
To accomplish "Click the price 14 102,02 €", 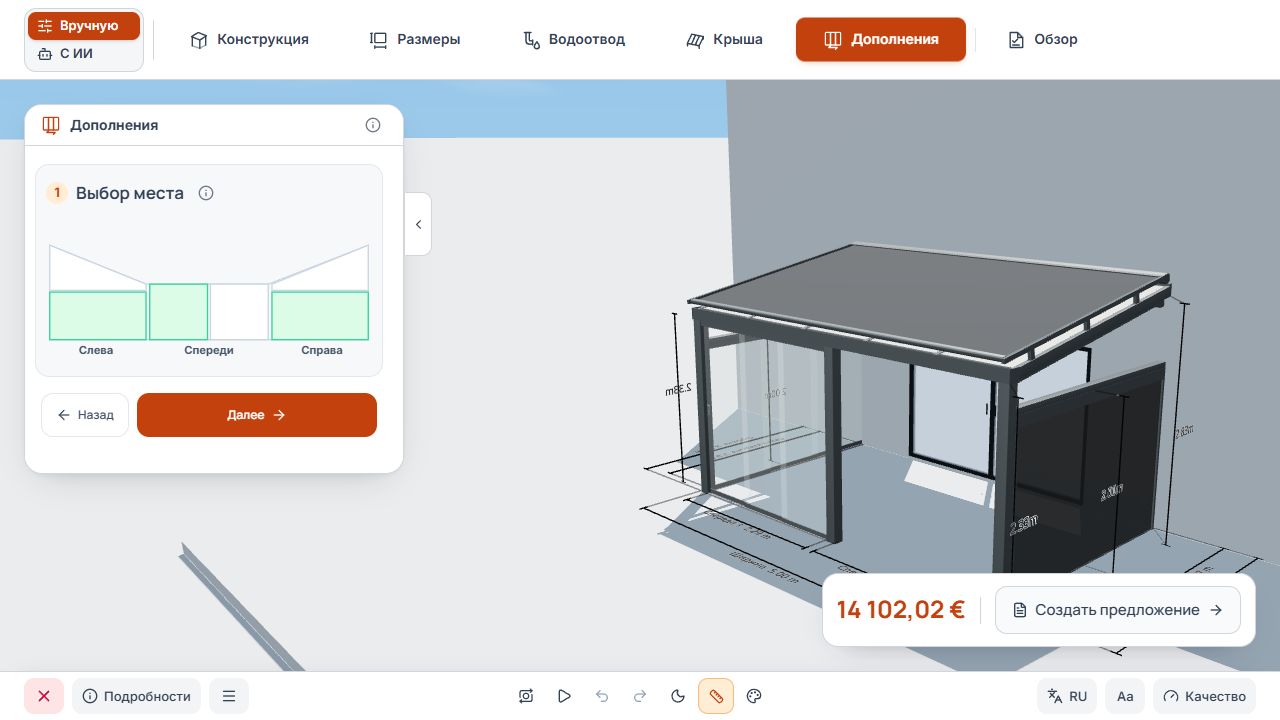I will 901,610.
